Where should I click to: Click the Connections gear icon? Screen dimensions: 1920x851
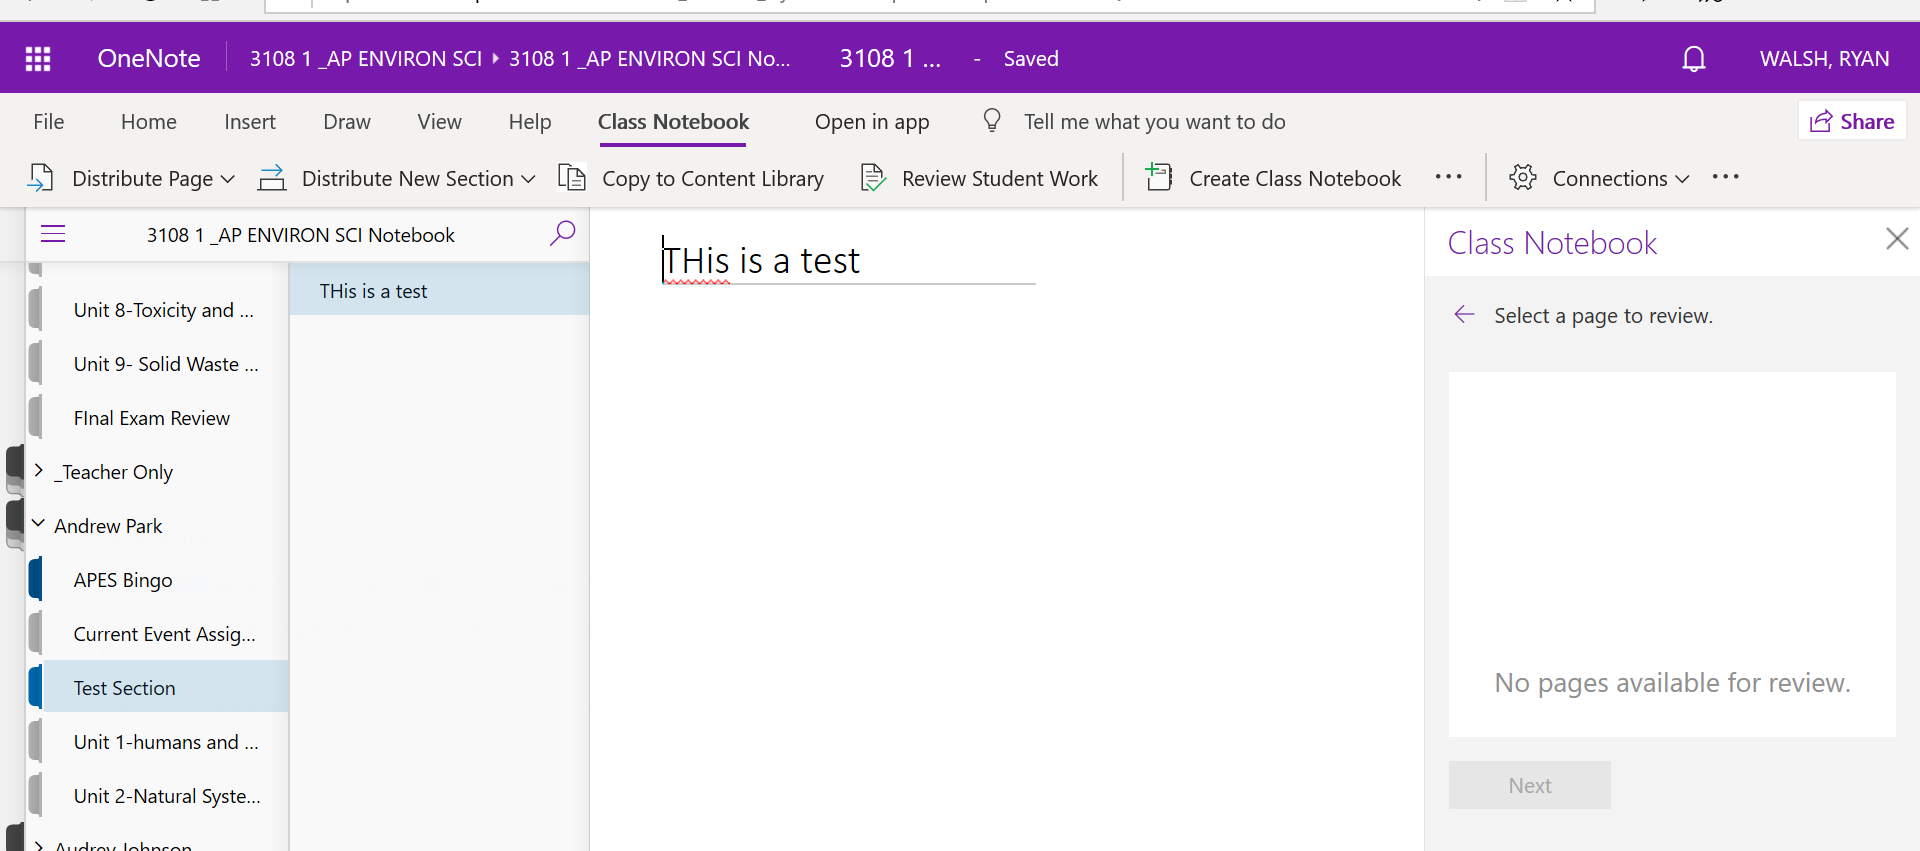coord(1523,177)
